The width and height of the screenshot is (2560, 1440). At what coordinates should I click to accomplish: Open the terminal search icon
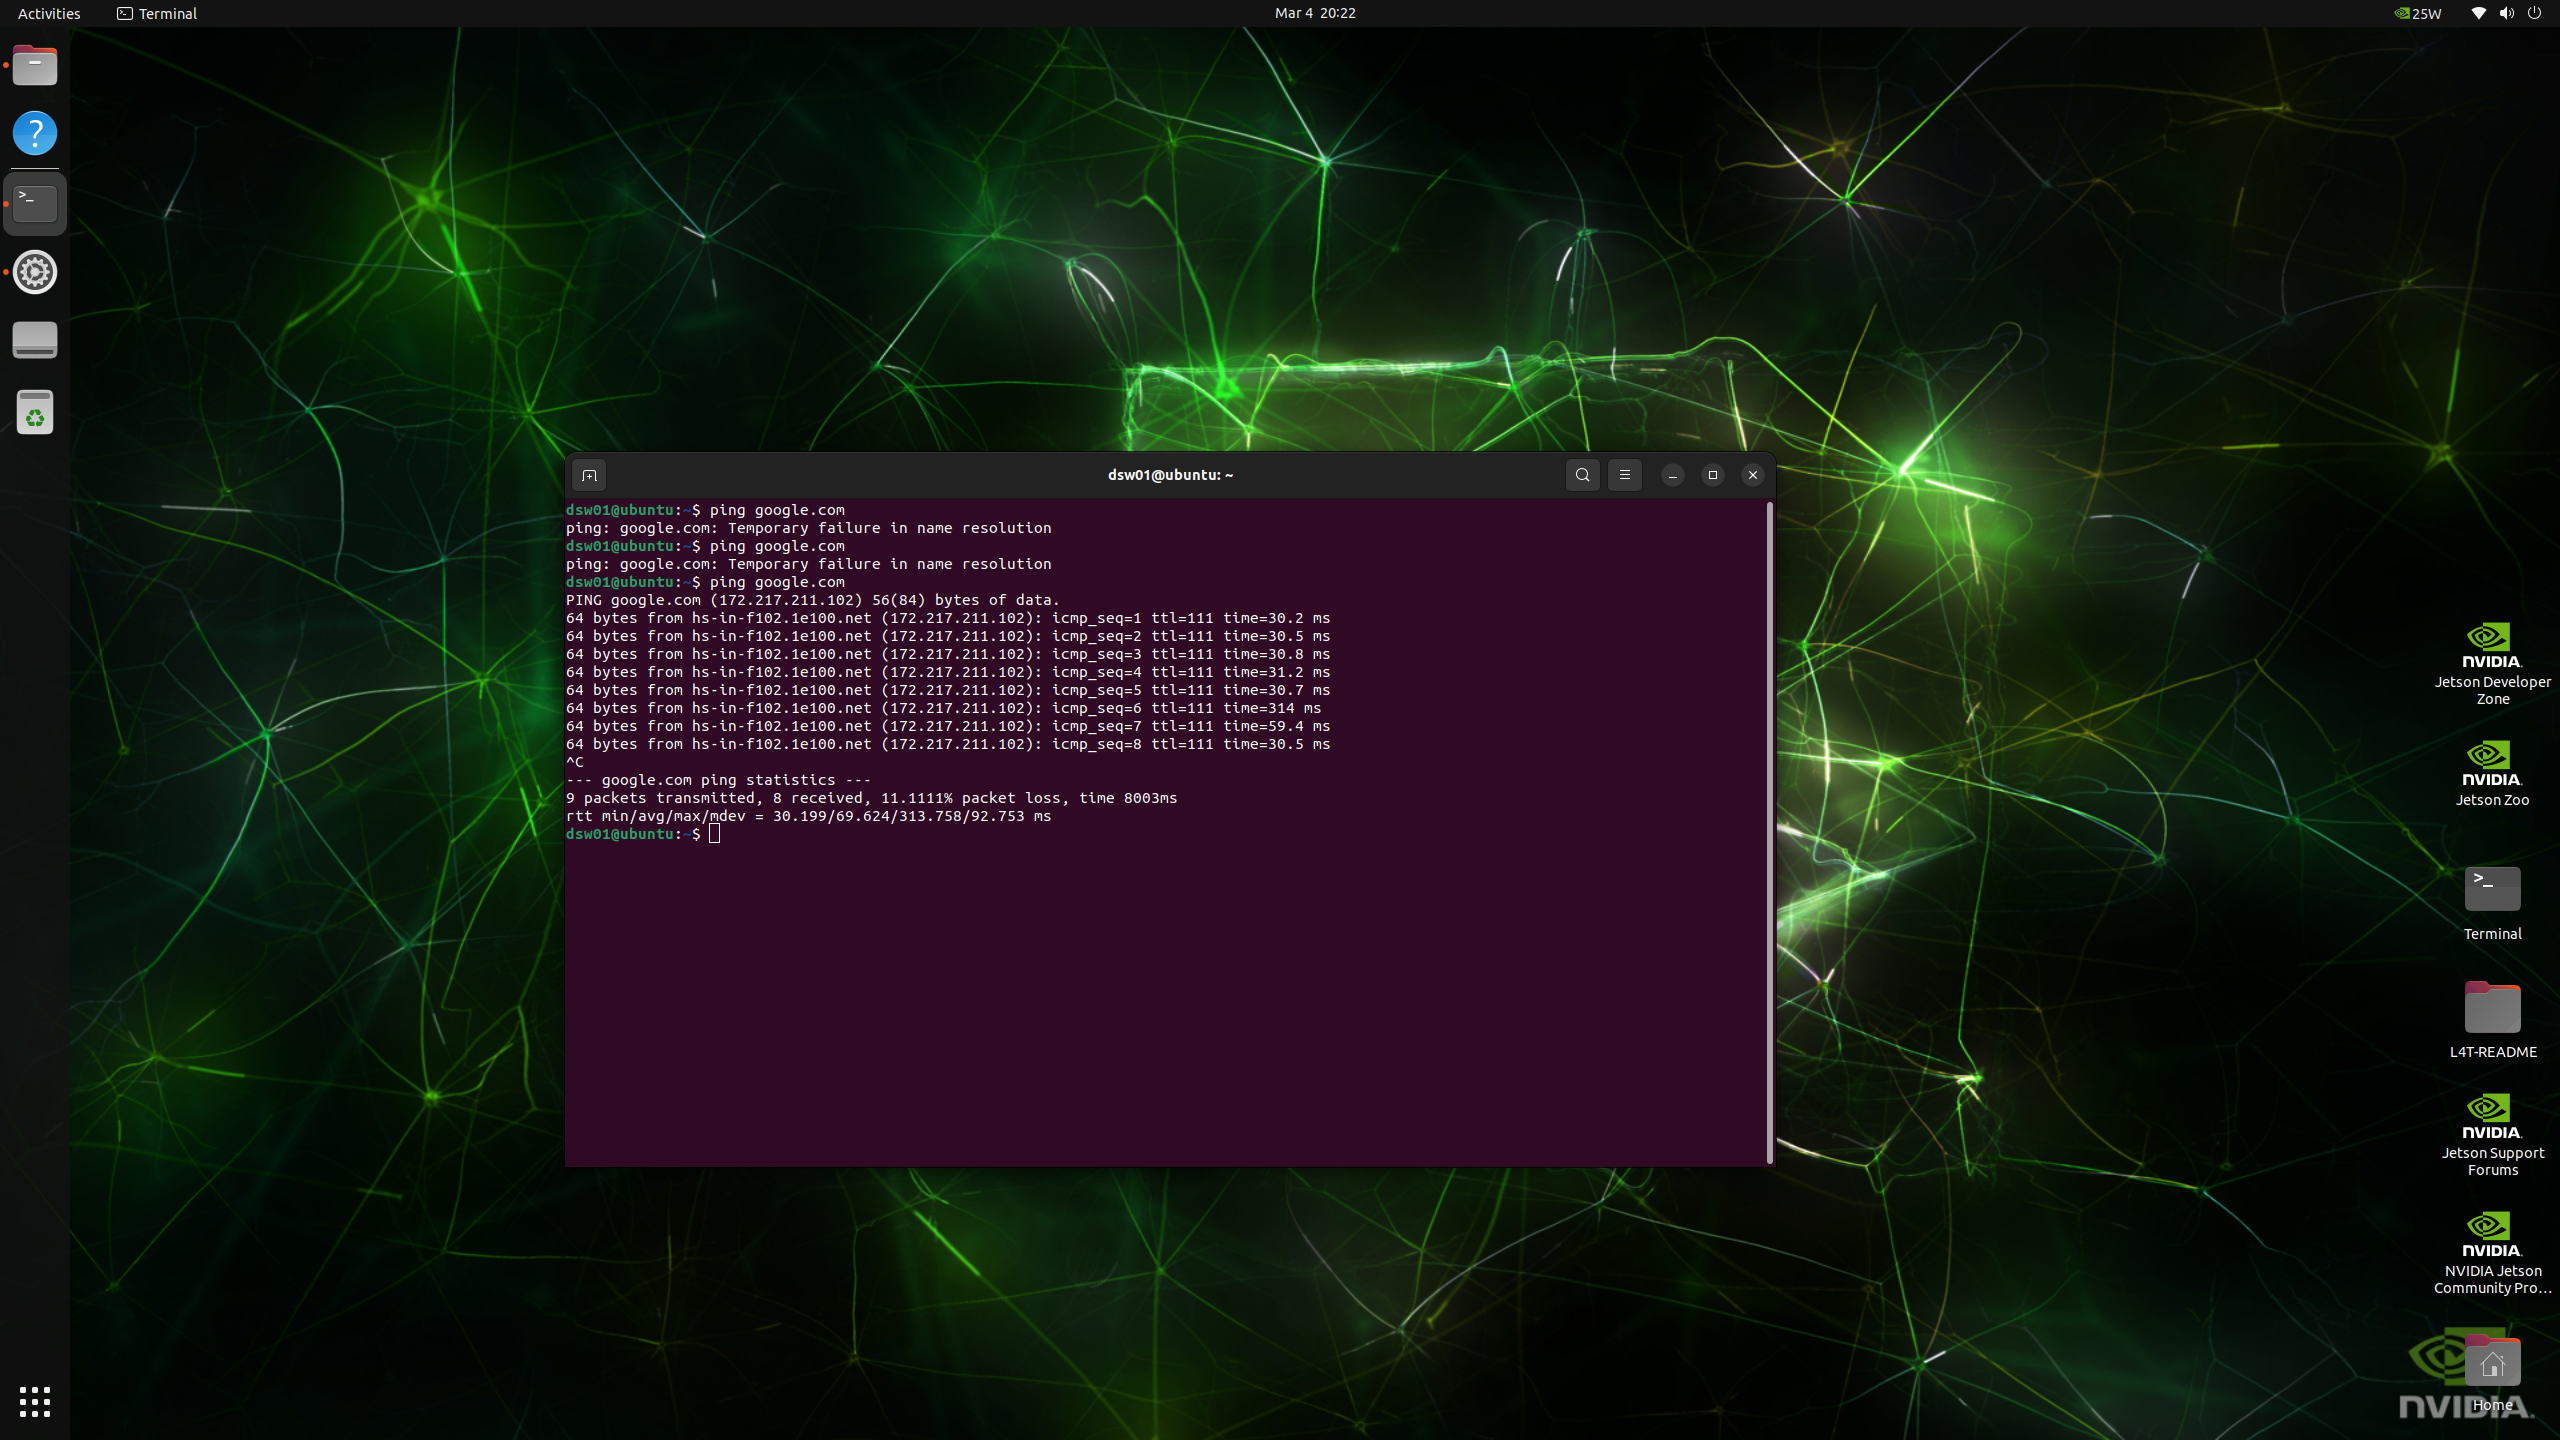pos(1582,475)
